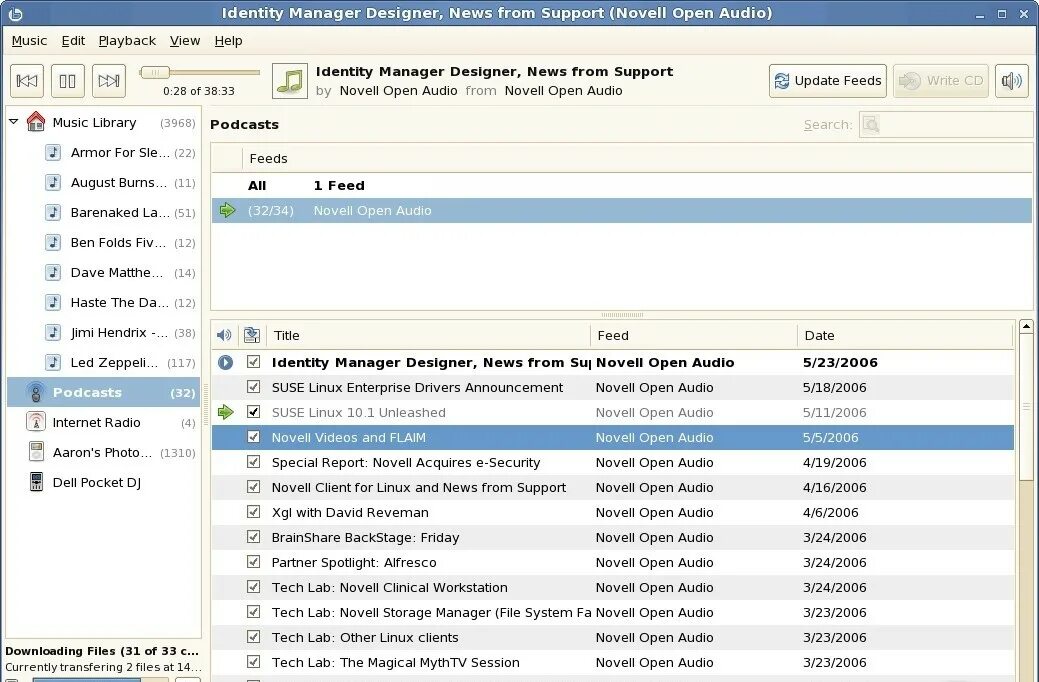The width and height of the screenshot is (1039, 682).
Task: Click the Downloading Files status text
Action: pos(101,651)
